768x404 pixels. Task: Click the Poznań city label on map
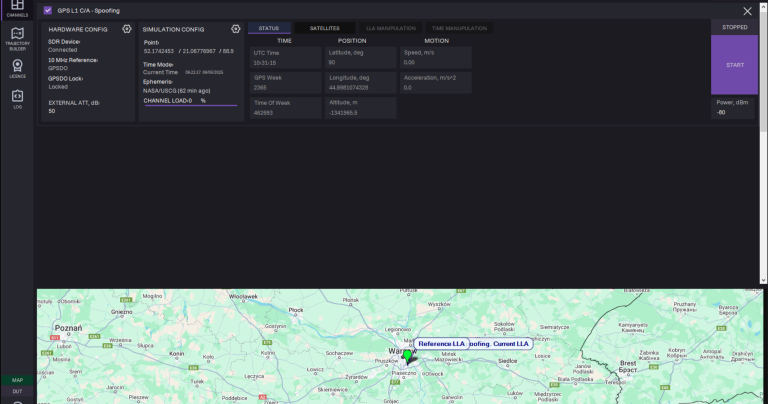(68, 328)
